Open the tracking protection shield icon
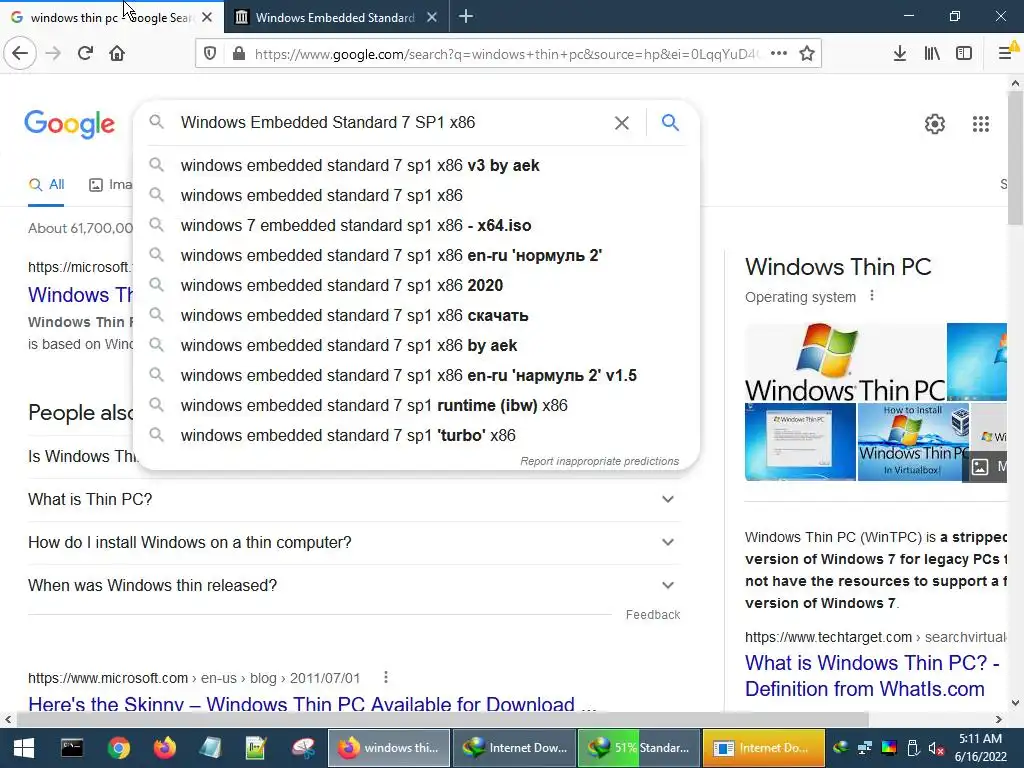1024x768 pixels. (x=210, y=54)
